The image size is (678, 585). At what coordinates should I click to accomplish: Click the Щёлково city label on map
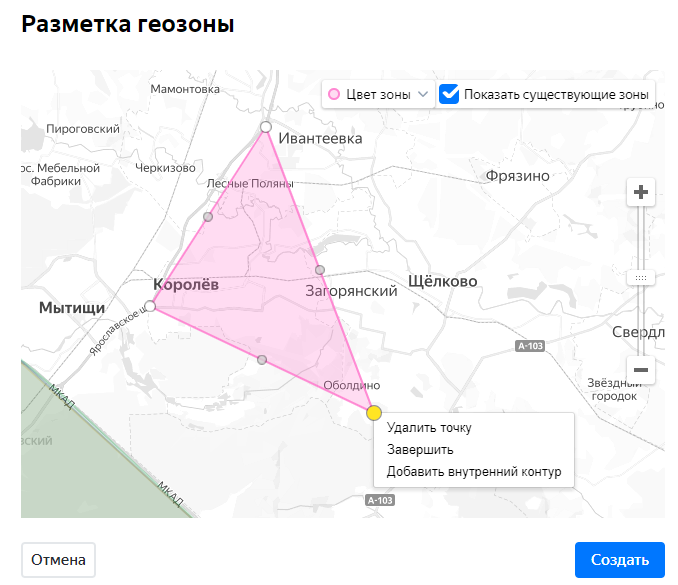[x=443, y=281]
